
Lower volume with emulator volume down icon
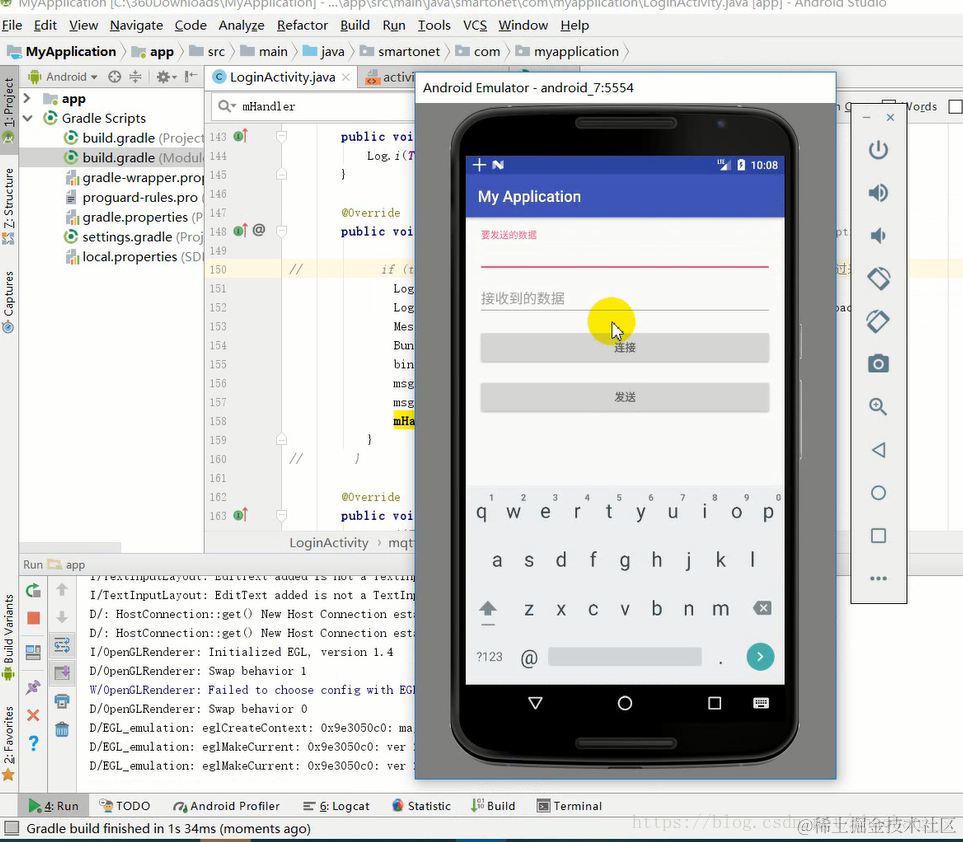click(x=878, y=236)
